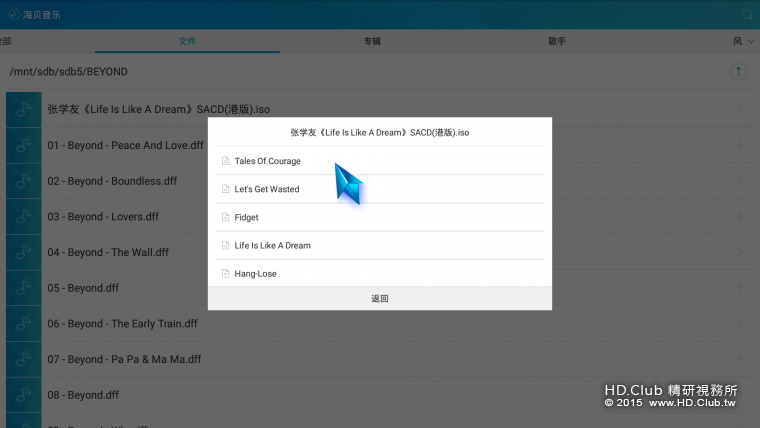Play the track Fidget

pos(380,217)
